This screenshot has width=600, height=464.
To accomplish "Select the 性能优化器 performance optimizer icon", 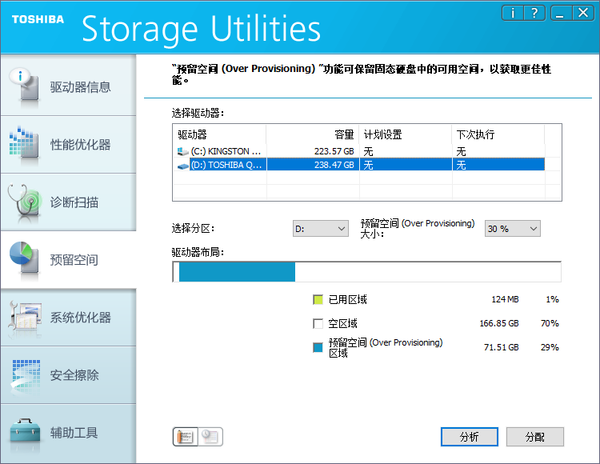I will 24,143.
